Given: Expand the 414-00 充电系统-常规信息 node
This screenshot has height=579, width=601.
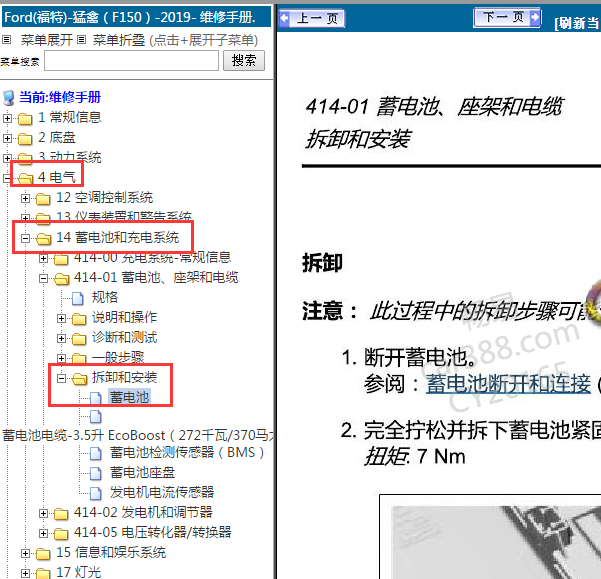Looking at the screenshot, I should pyautogui.click(x=43, y=259).
